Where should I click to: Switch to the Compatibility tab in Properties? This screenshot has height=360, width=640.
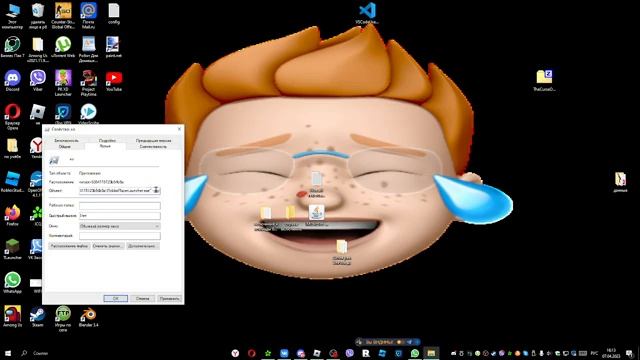pos(153,147)
